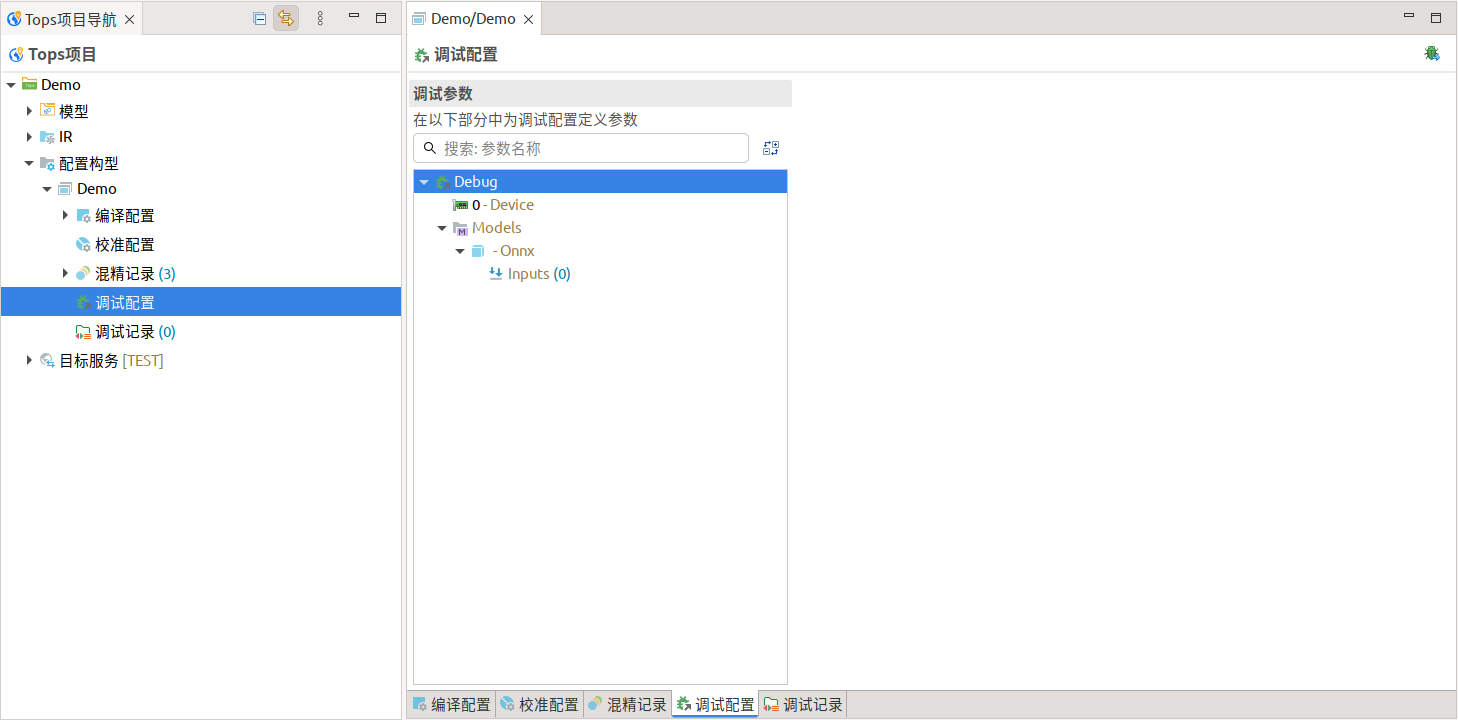
Task: Collapse the Debug parameter node
Action: point(424,182)
